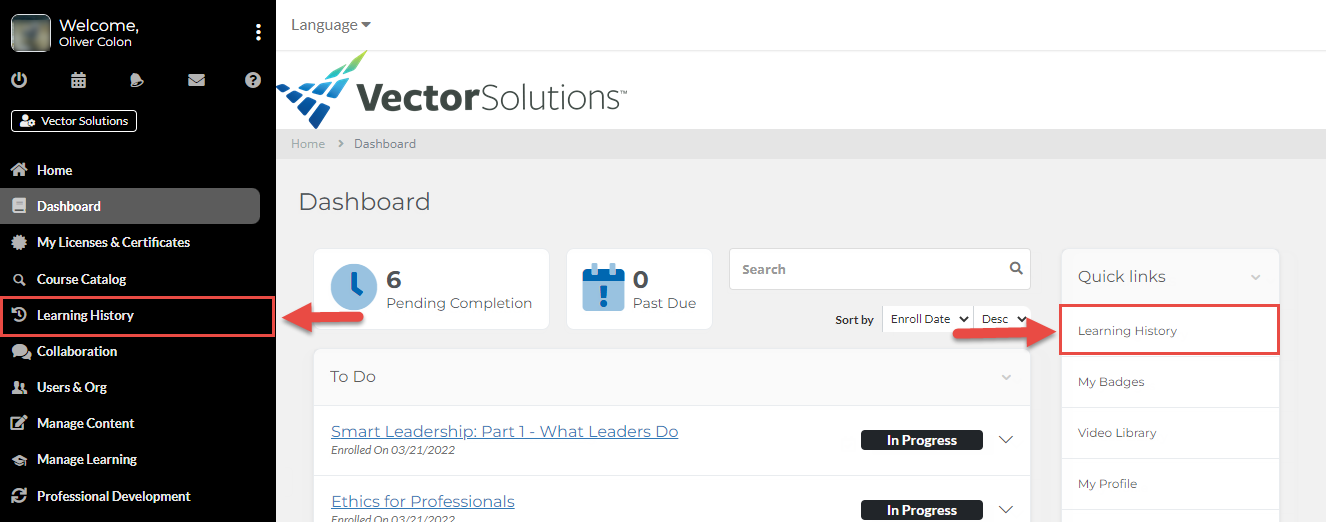Open the Ethics for Professionals course link
This screenshot has width=1326, height=522.
pos(422,501)
